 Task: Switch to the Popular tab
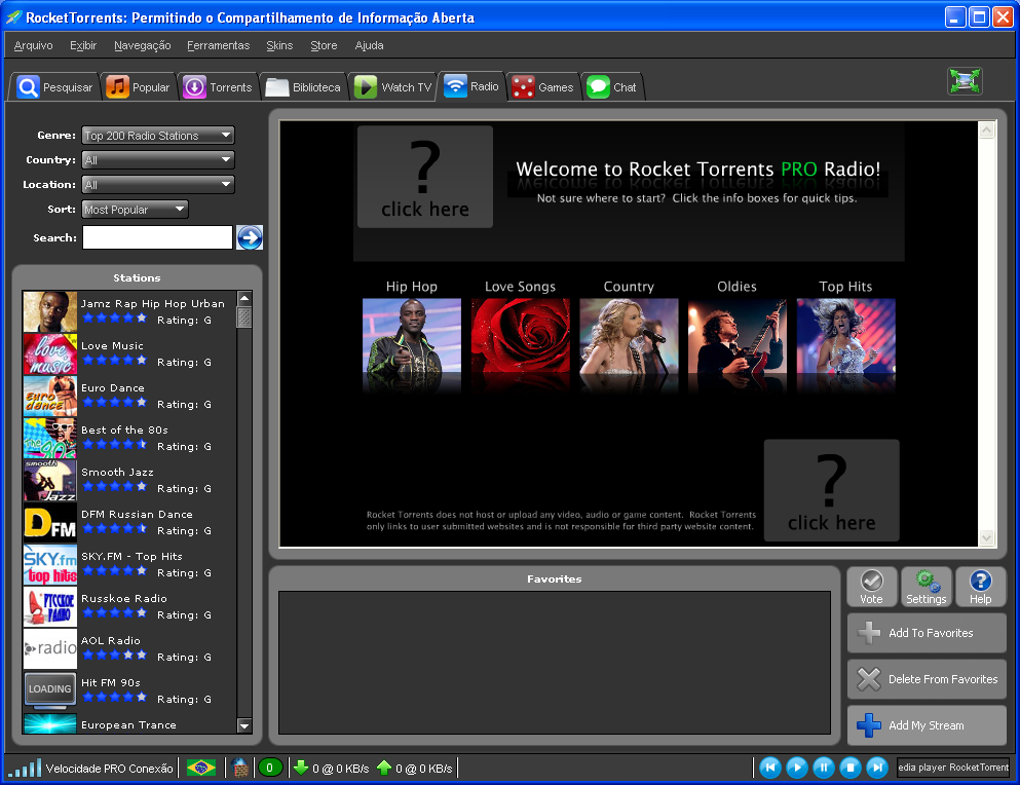pos(138,87)
